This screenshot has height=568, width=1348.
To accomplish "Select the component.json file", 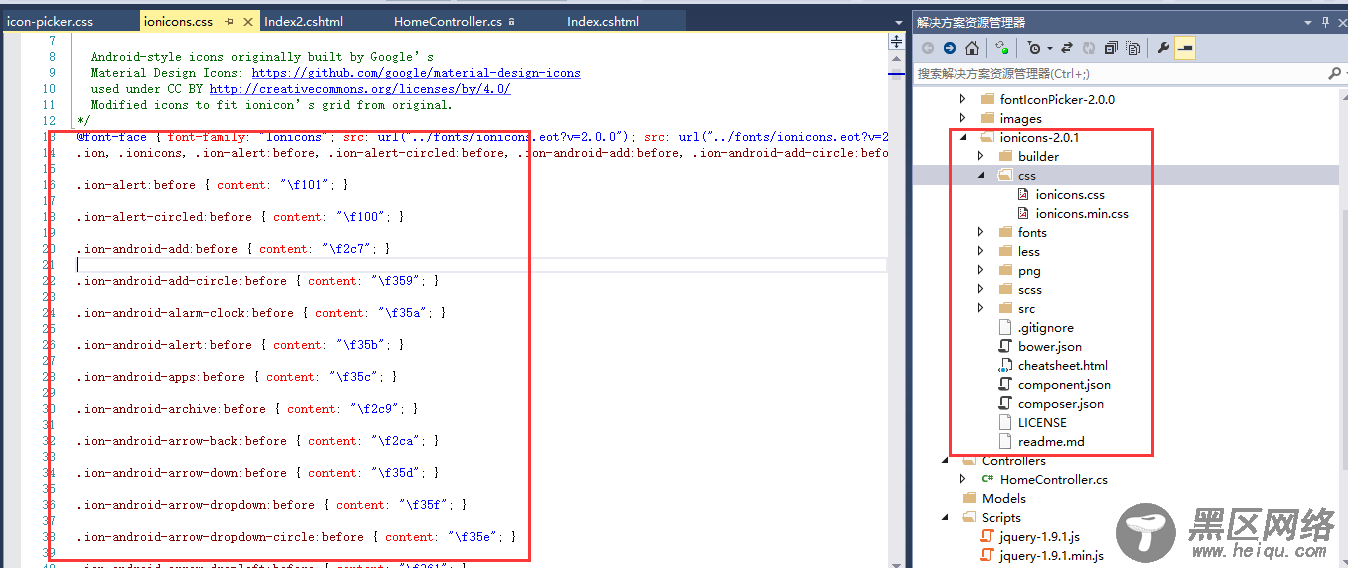I will pos(1064,384).
